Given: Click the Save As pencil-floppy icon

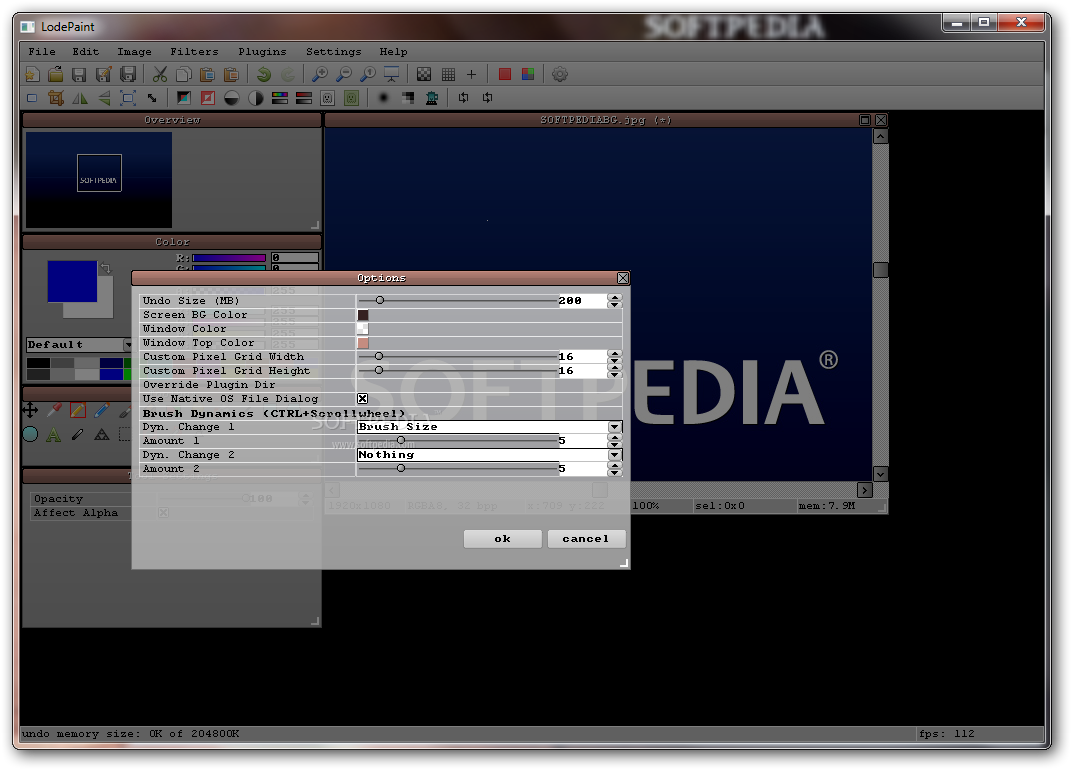Looking at the screenshot, I should coord(103,75).
